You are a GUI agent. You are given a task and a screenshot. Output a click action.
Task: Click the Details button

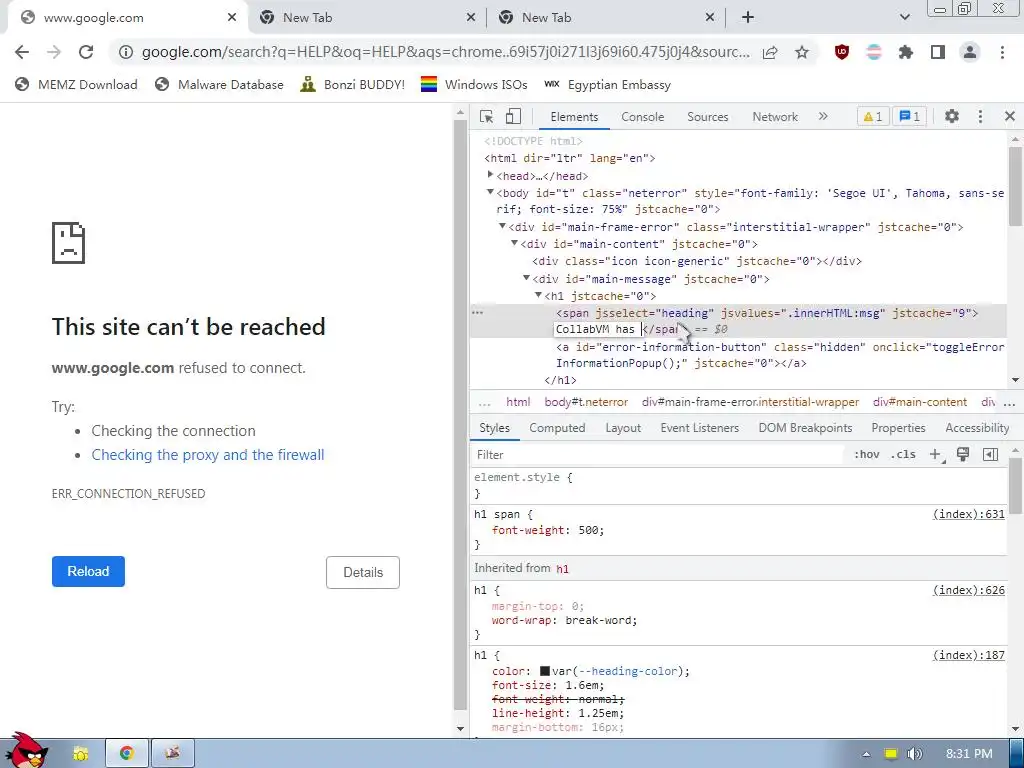(363, 572)
